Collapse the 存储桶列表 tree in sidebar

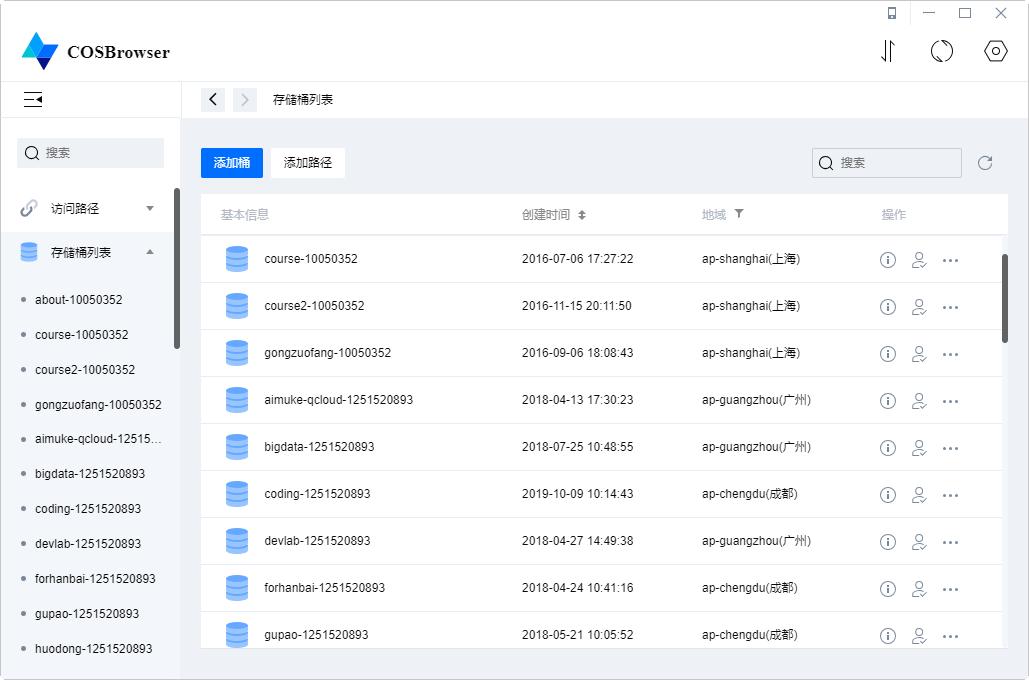click(152, 252)
